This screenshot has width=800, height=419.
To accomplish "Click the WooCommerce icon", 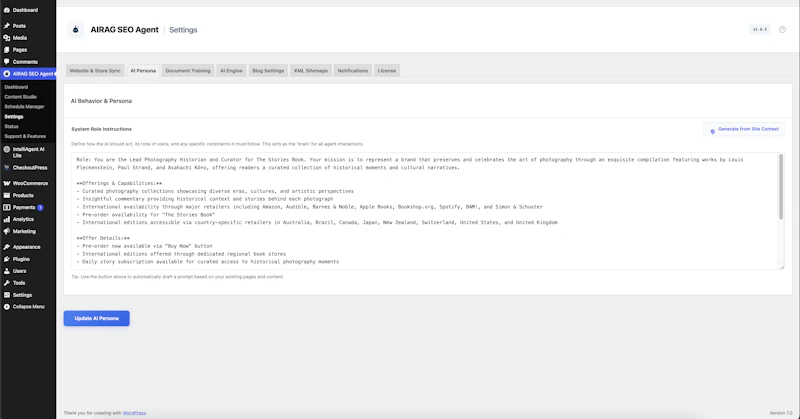I will pos(7,183).
